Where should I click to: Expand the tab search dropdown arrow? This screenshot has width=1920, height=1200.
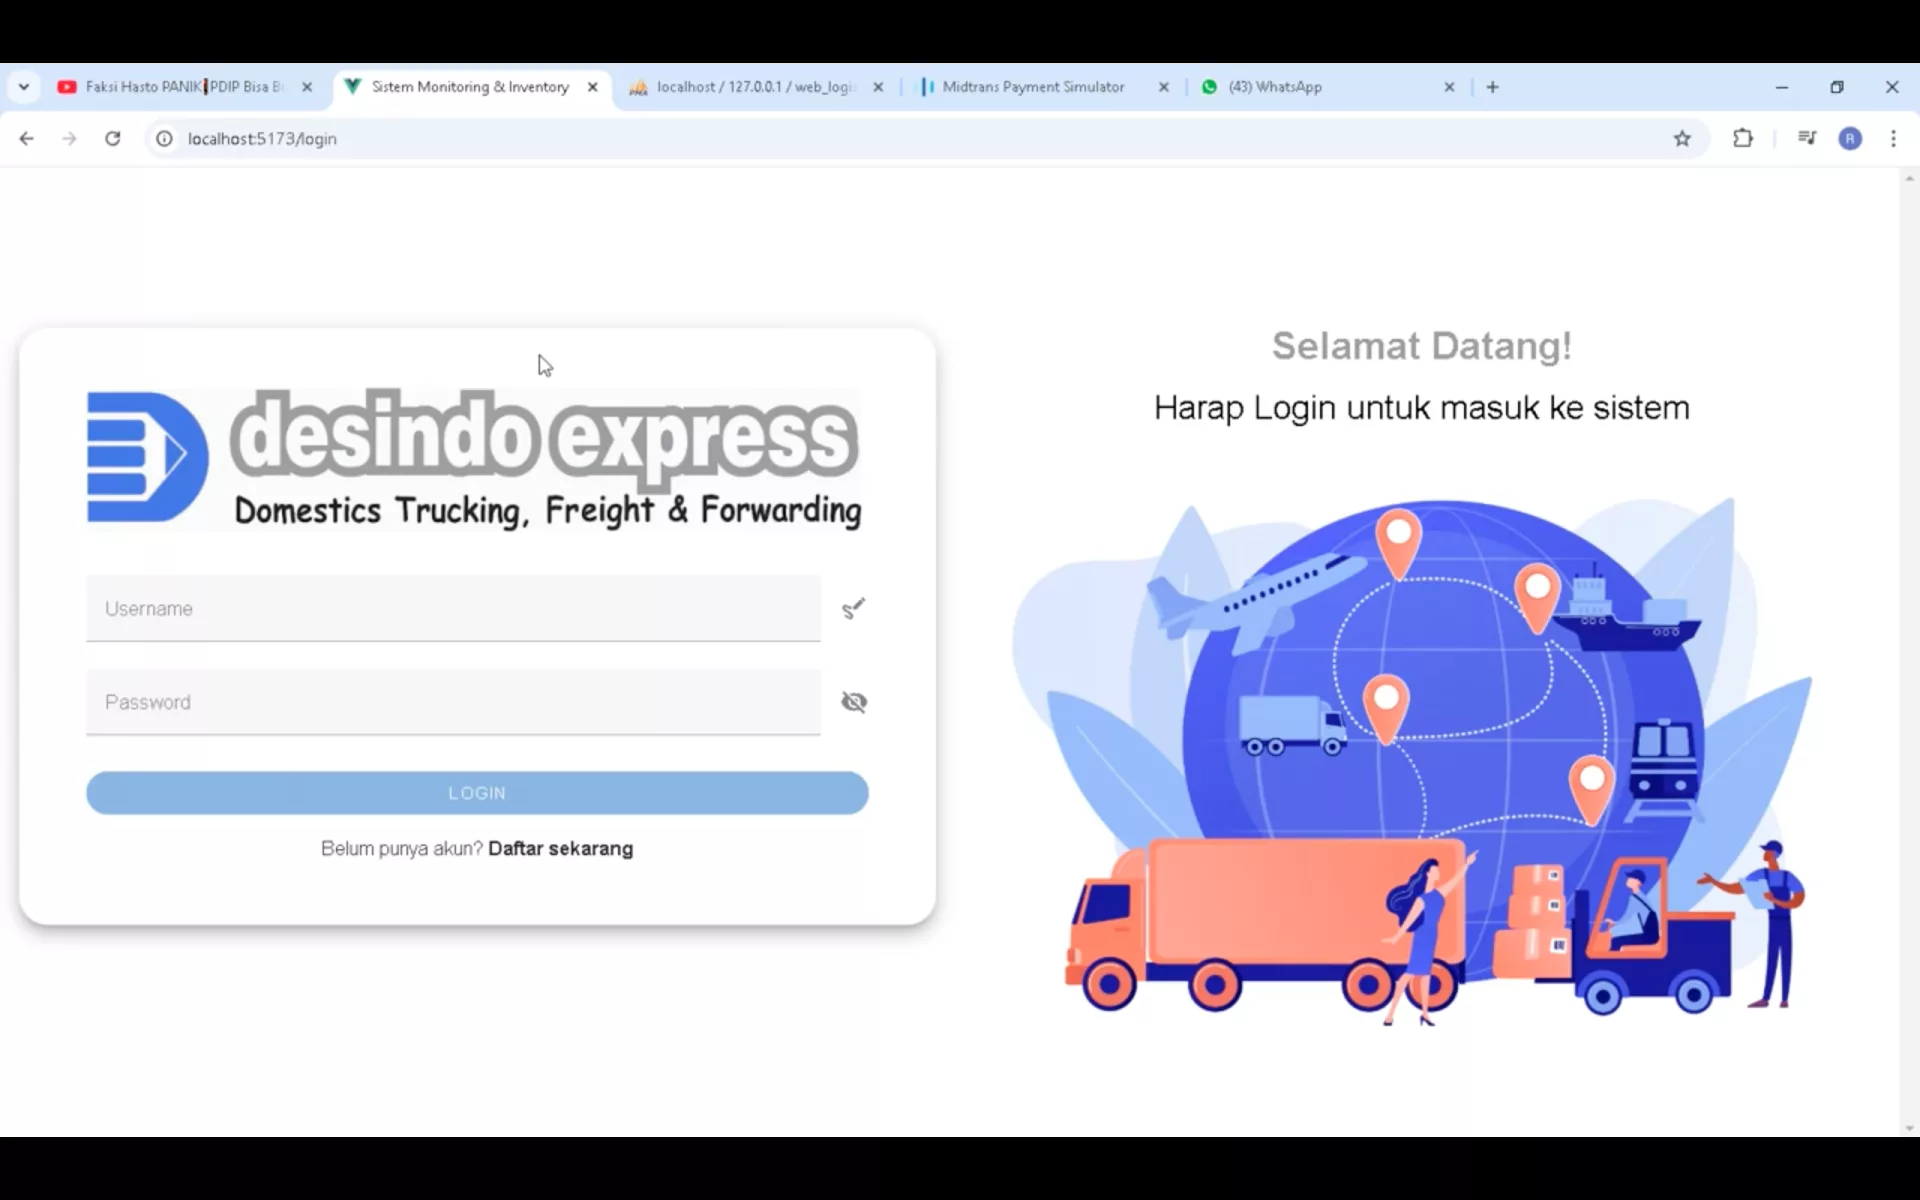(24, 87)
